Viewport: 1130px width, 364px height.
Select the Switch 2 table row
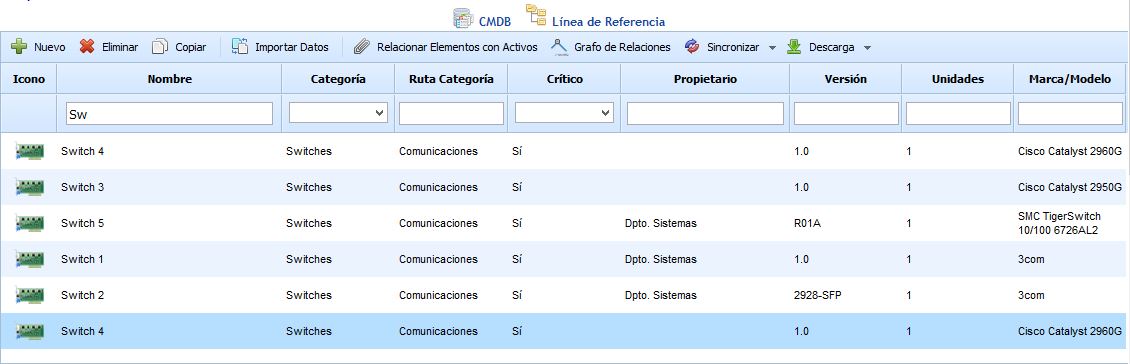click(x=565, y=296)
